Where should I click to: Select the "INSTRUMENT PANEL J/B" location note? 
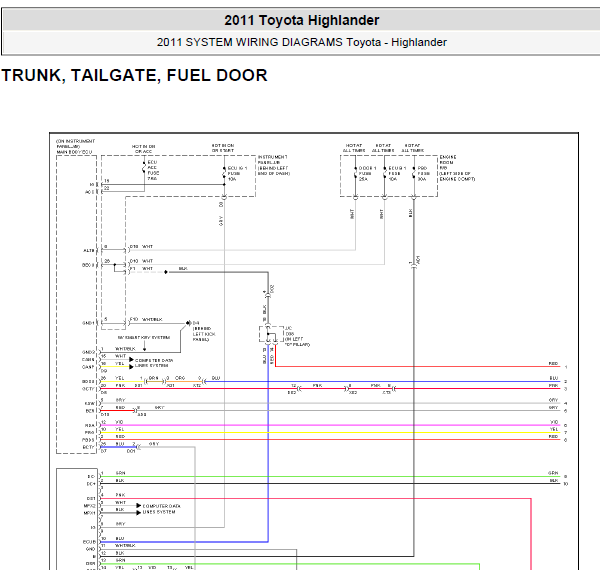(x=274, y=165)
